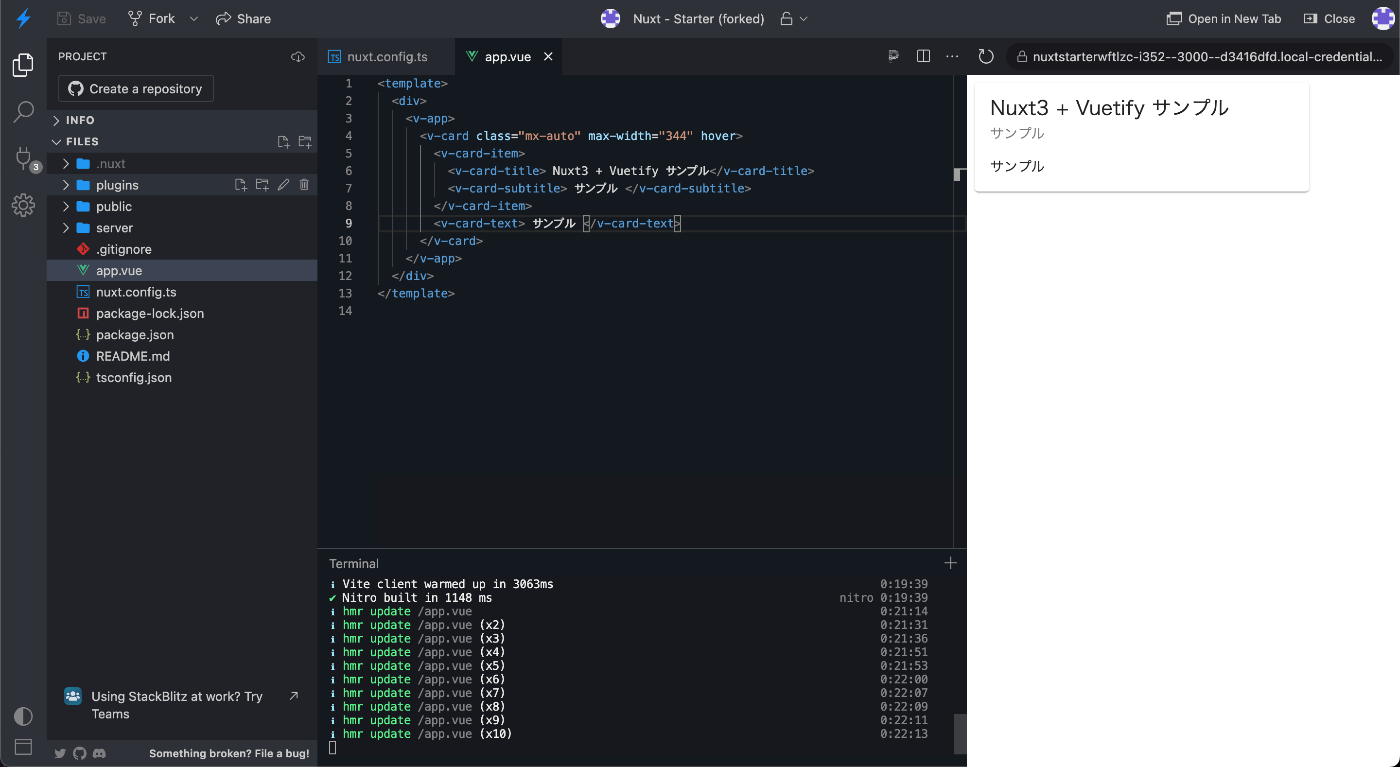Click the Share button
The image size is (1400, 767).
[243, 18]
